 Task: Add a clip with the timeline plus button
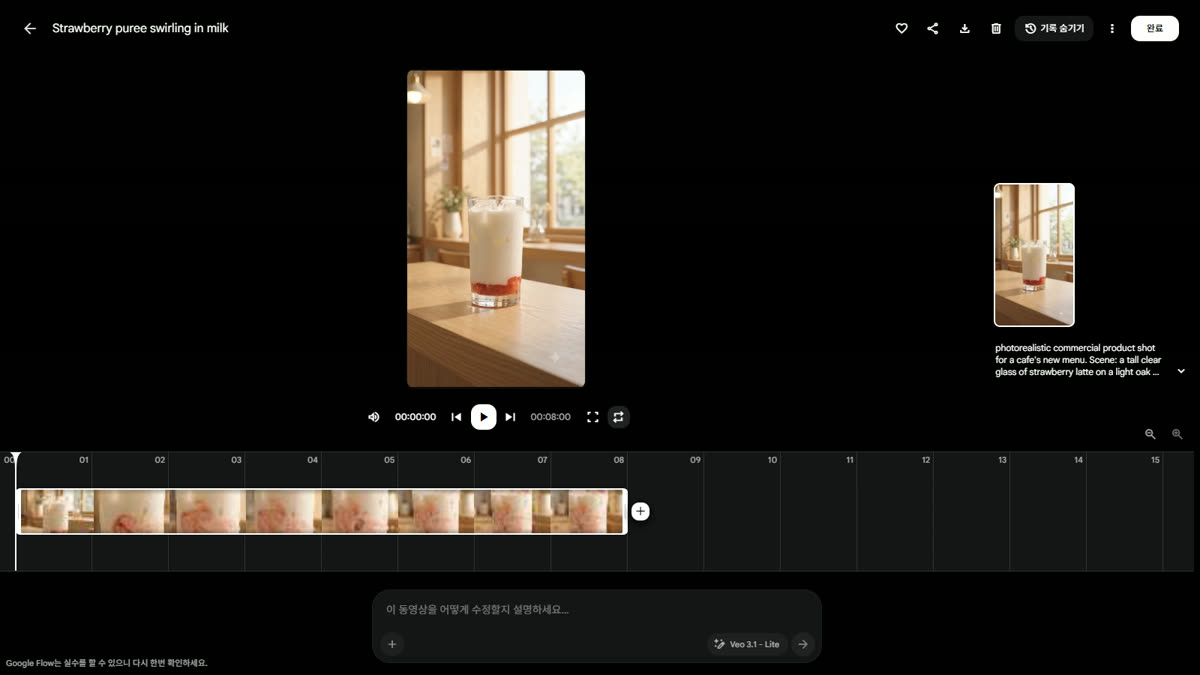point(641,512)
